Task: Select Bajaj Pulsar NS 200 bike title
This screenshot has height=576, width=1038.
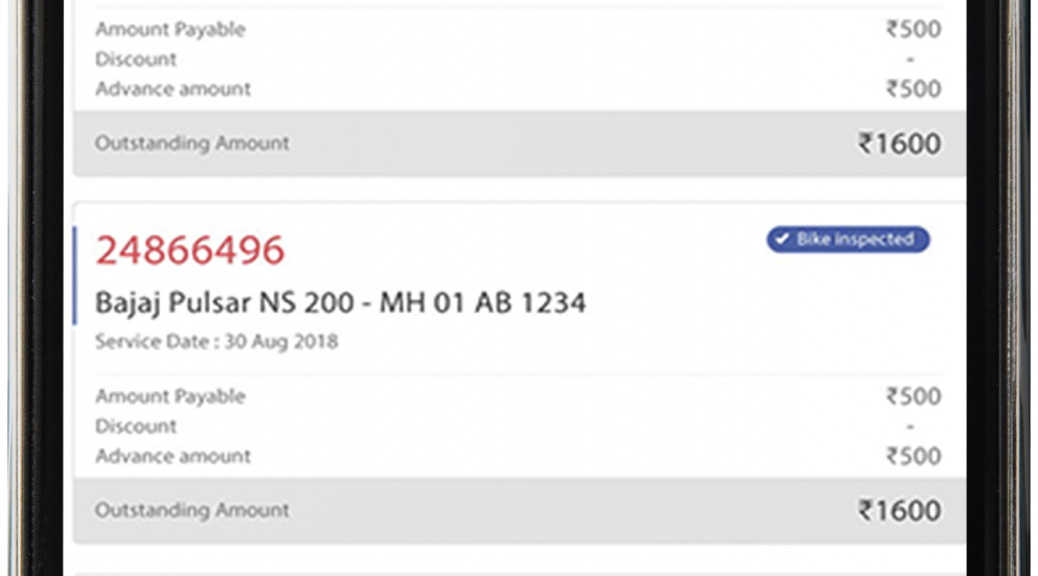Action: coord(340,303)
